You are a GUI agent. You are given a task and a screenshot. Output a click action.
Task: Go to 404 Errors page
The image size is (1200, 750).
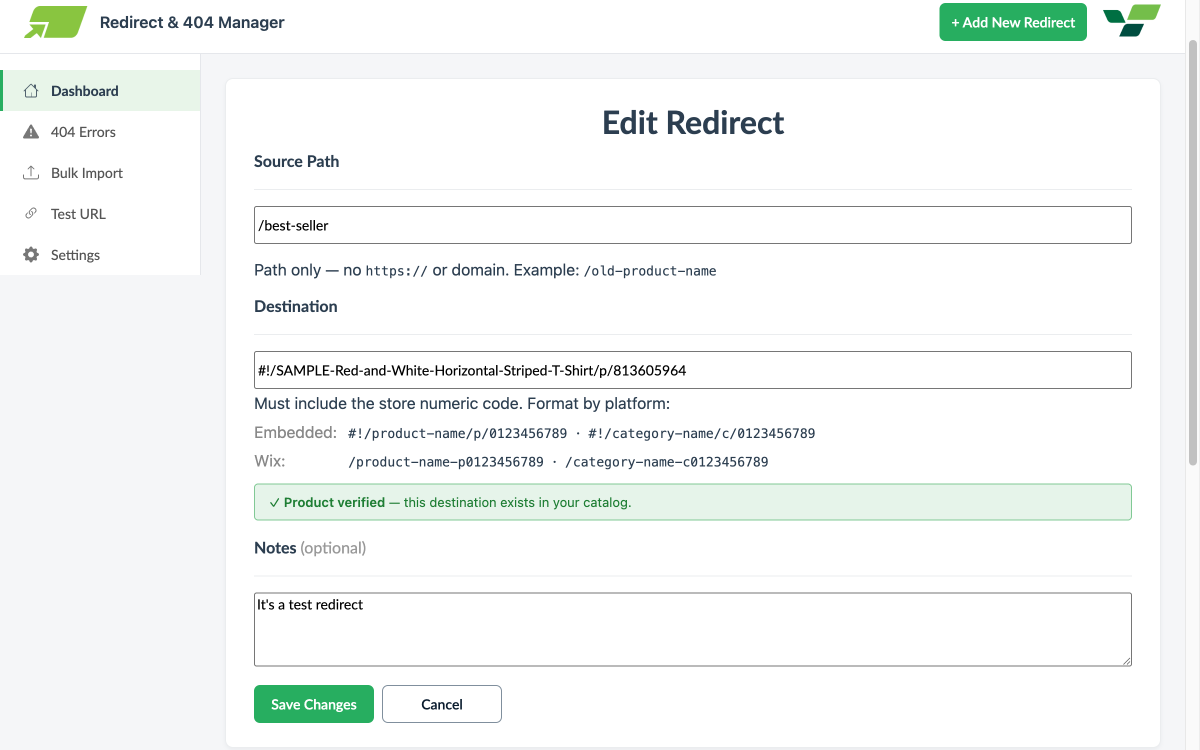click(100, 132)
